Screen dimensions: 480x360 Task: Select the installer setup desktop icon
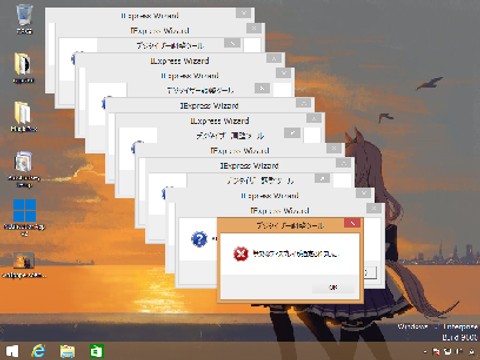coord(24,169)
